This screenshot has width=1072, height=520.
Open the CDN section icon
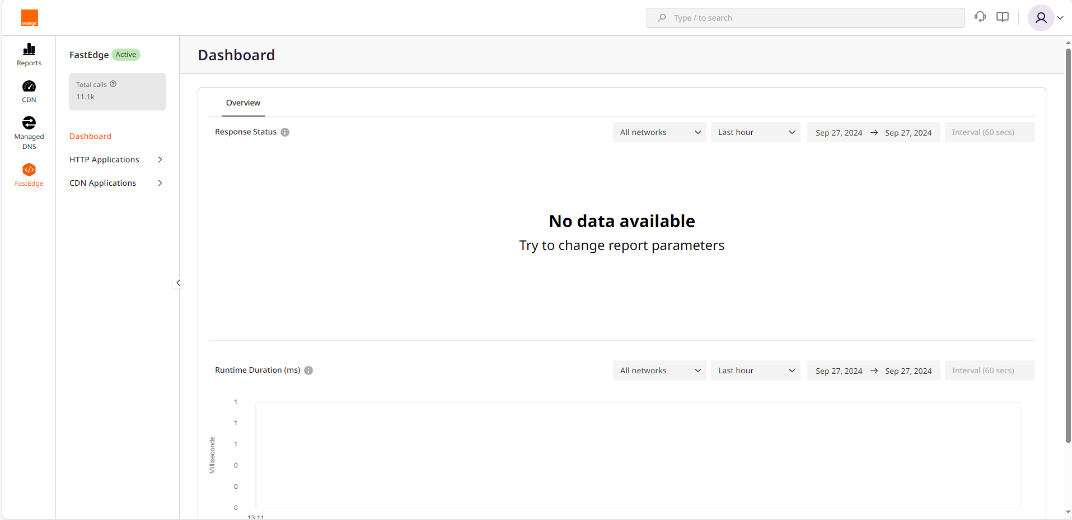[x=29, y=91]
